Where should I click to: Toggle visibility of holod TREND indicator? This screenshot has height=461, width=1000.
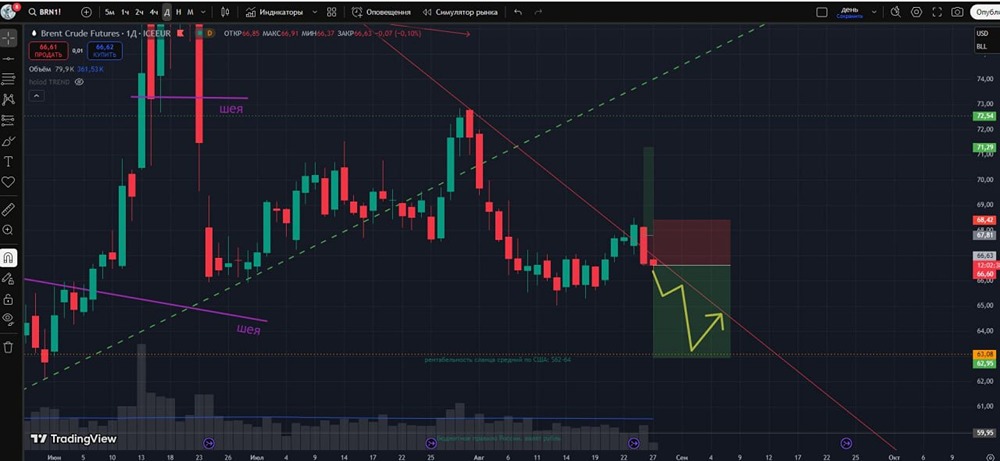tap(79, 82)
